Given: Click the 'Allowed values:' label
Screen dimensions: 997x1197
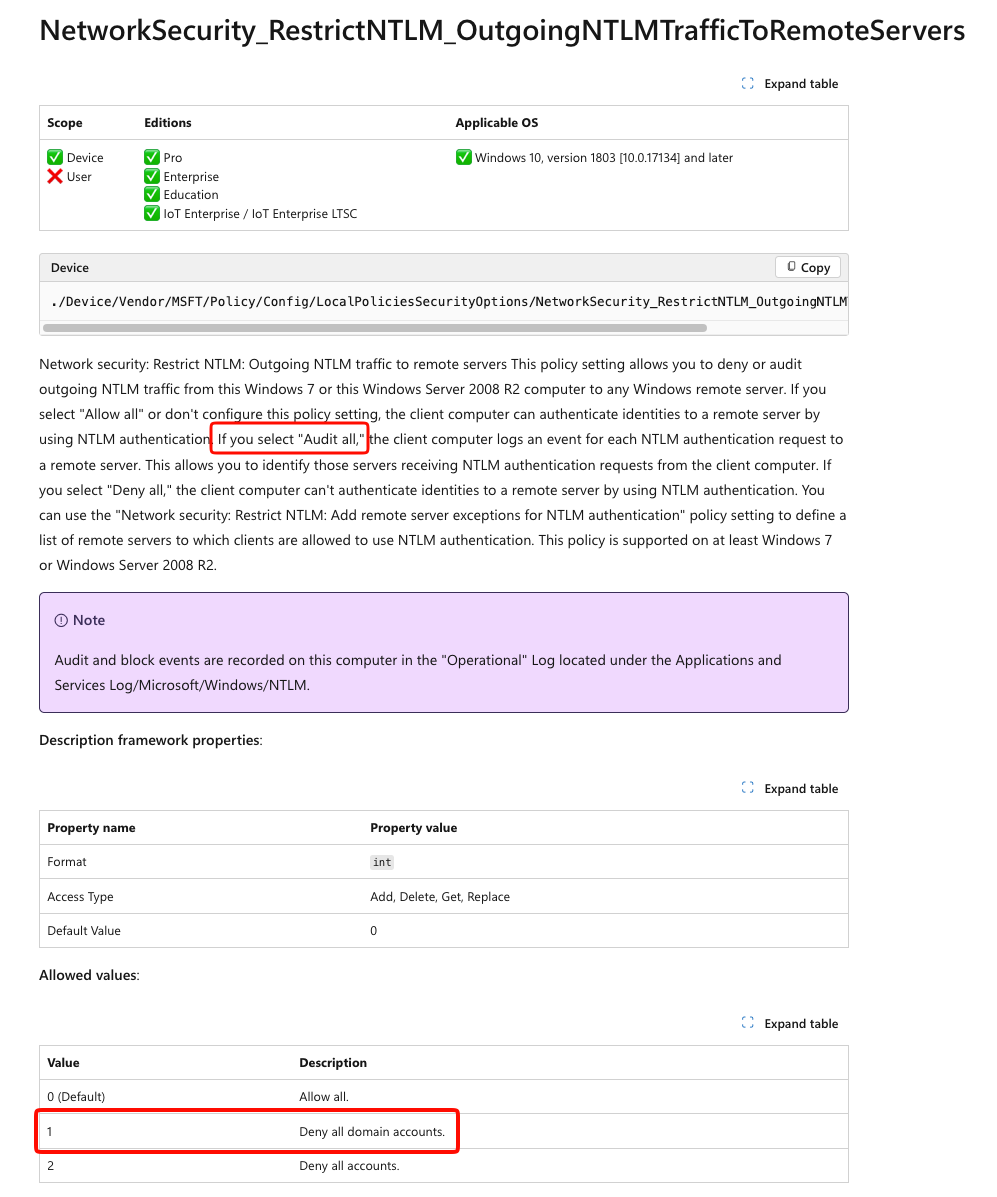Looking at the screenshot, I should pyautogui.click(x=89, y=976).
